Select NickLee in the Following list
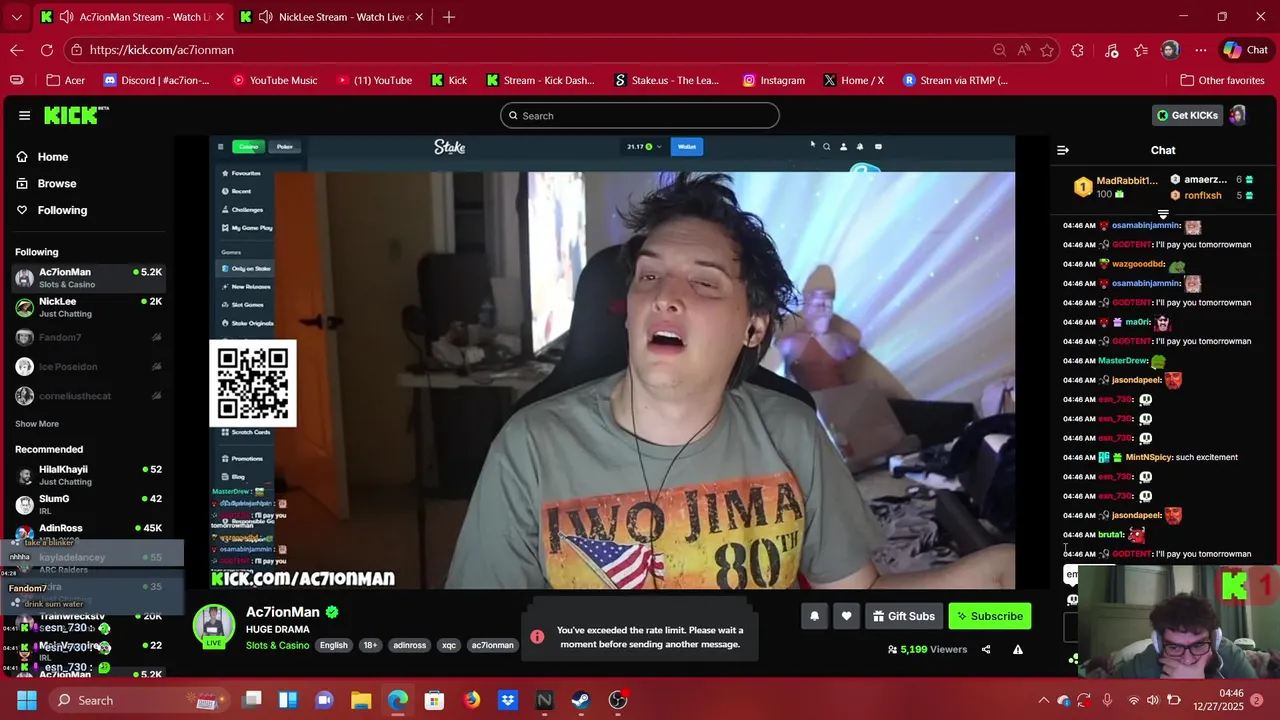1280x720 pixels. pyautogui.click(x=89, y=307)
